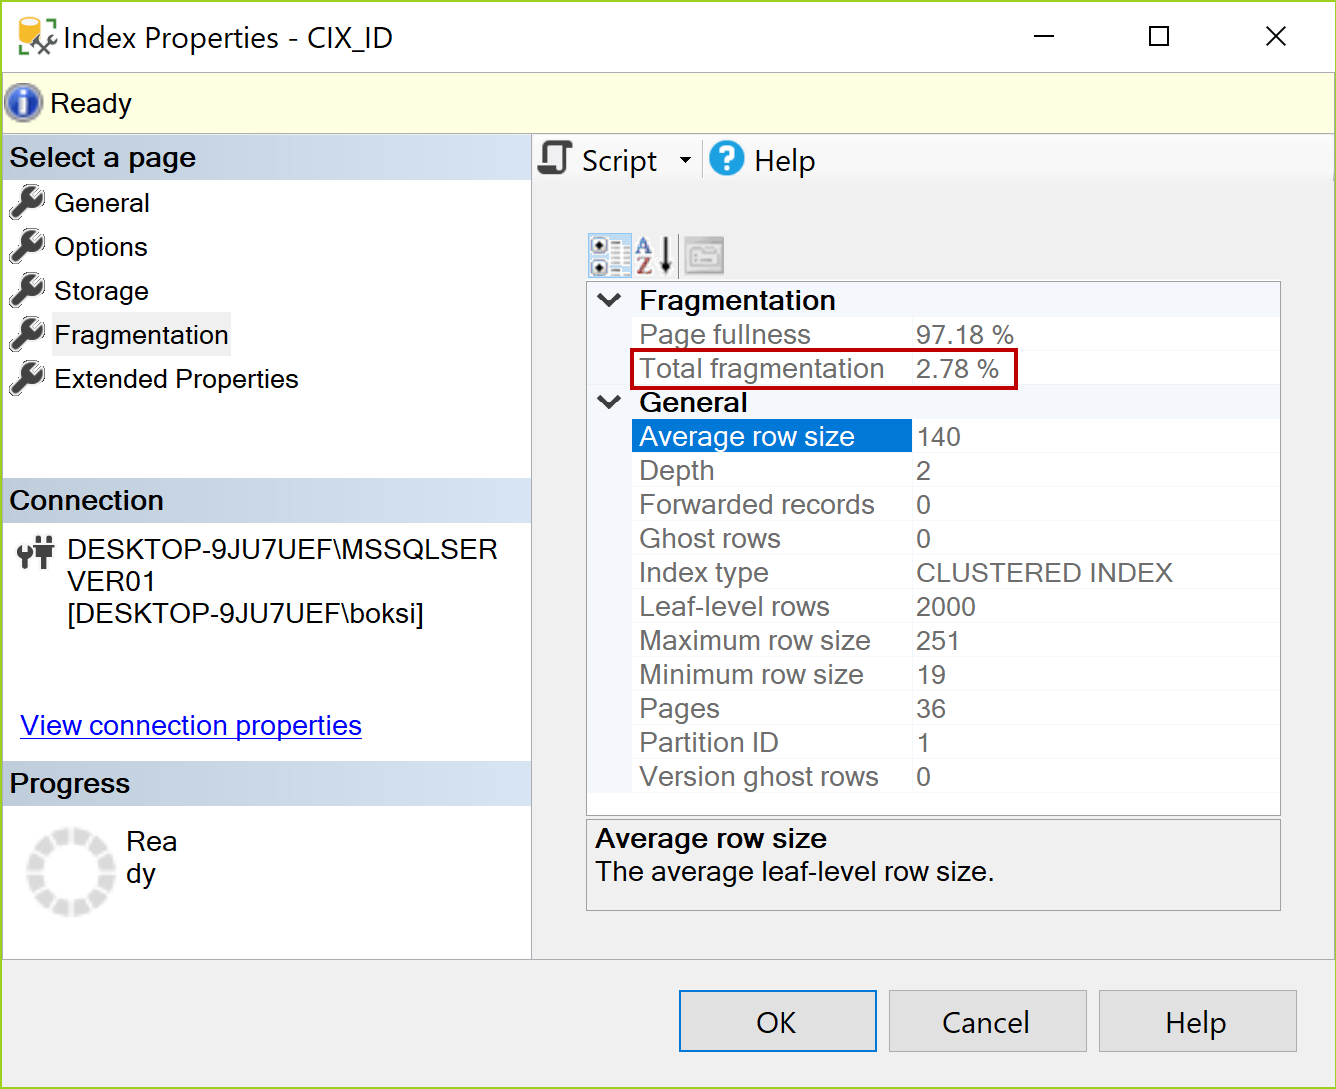Image resolution: width=1336 pixels, height=1089 pixels.
Task: Click the wrench icon beside Fragmentation page
Action: (27, 334)
